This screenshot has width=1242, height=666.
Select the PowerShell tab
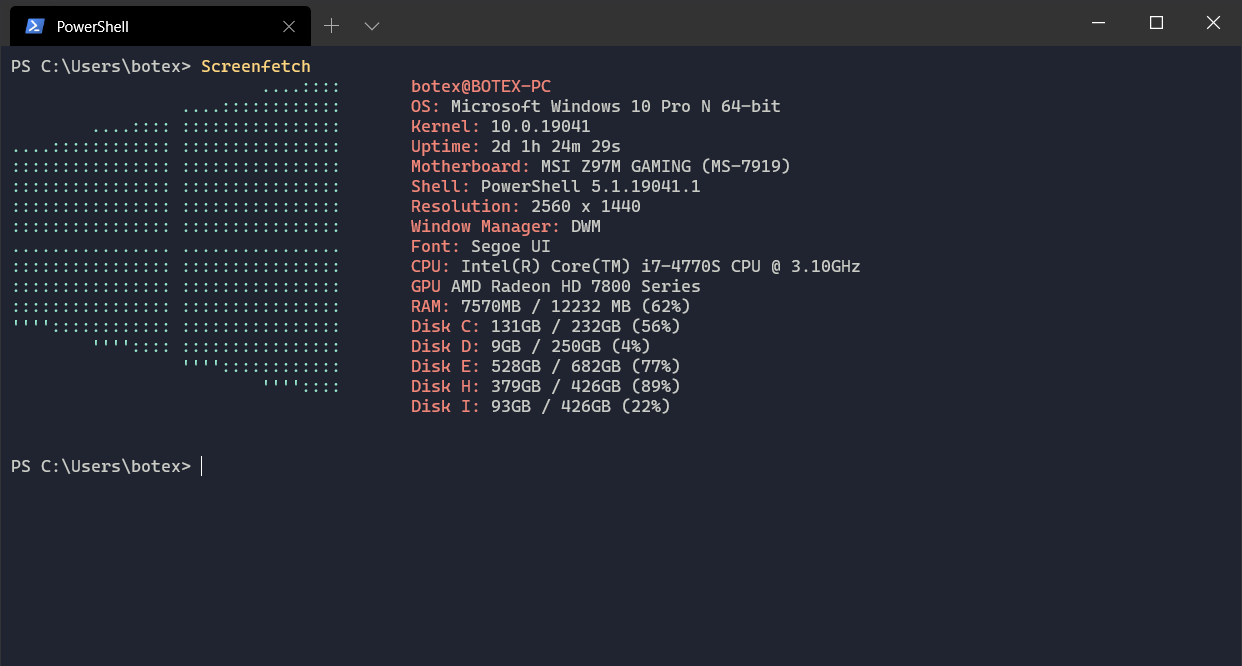(160, 26)
